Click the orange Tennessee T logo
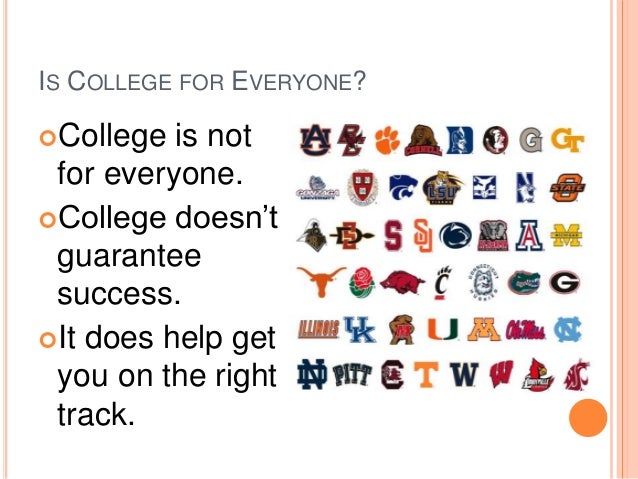638x479 pixels. (x=426, y=374)
